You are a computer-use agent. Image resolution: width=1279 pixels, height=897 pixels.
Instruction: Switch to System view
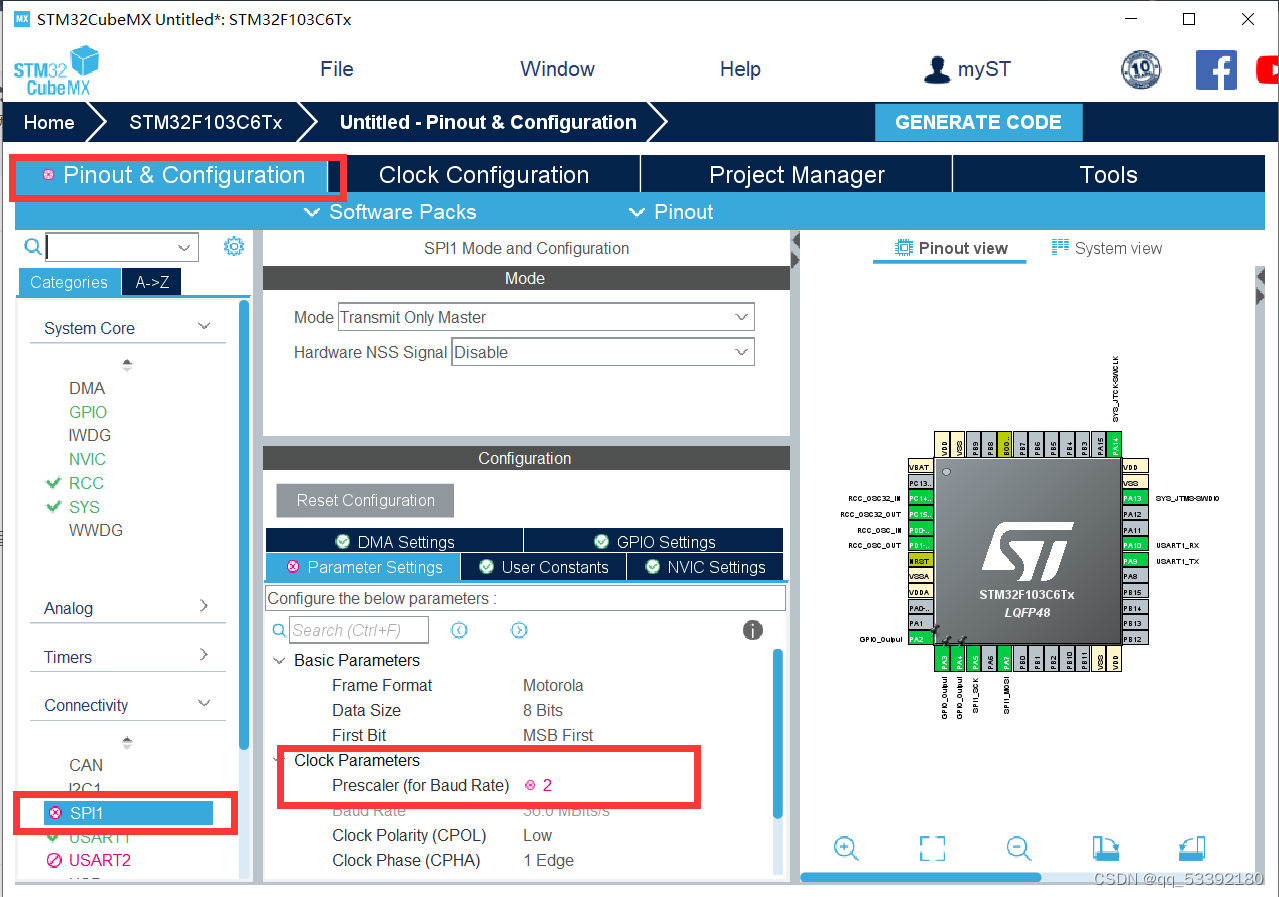1107,248
